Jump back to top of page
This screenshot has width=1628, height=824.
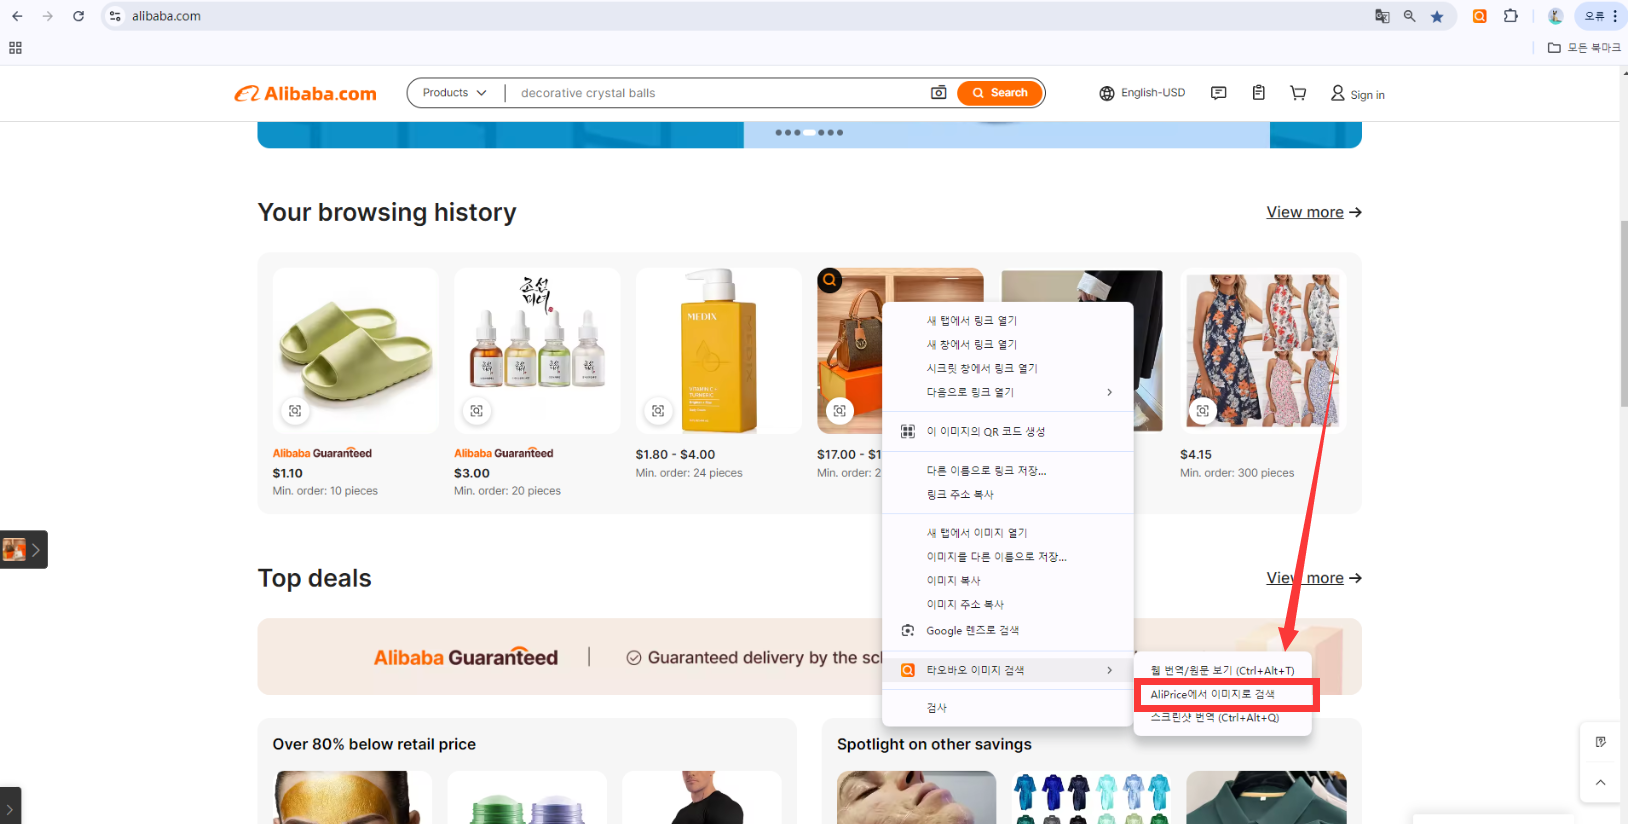[1601, 783]
